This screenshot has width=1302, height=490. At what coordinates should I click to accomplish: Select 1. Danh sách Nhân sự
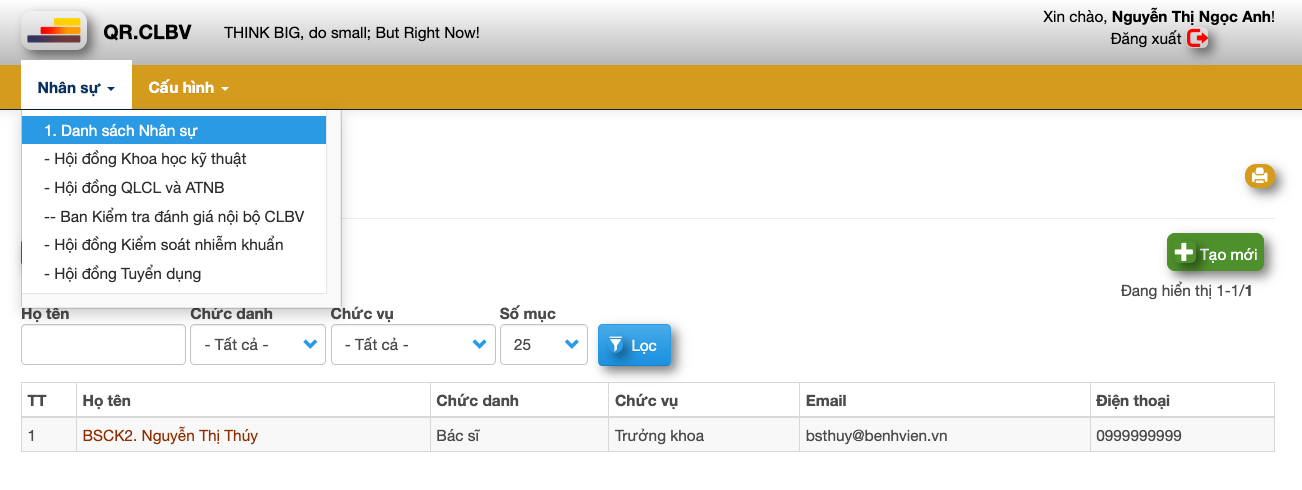coord(174,131)
